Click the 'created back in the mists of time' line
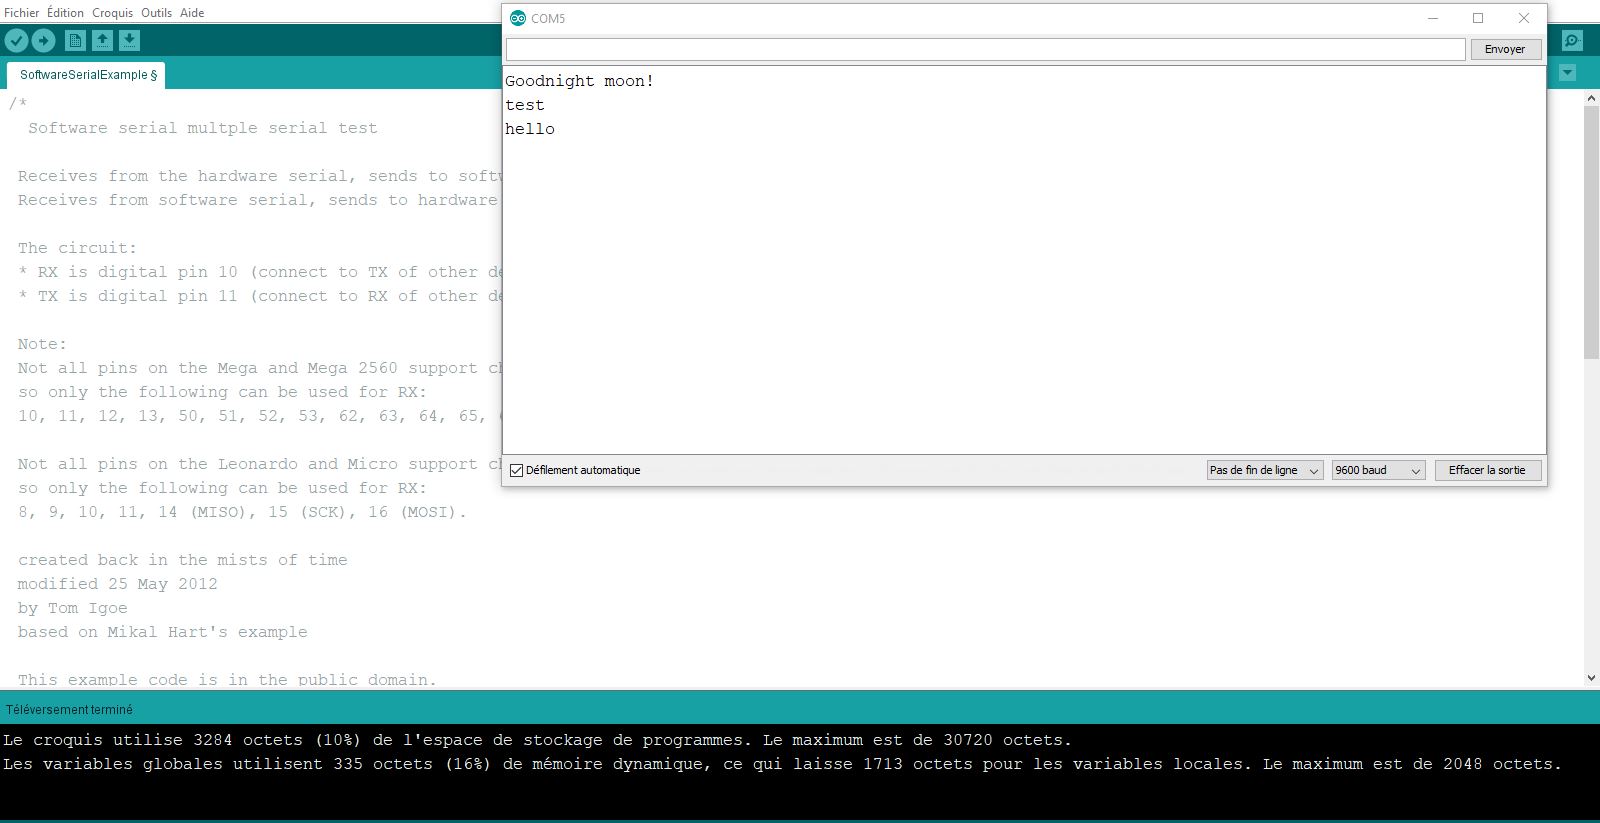The width and height of the screenshot is (1600, 823). click(183, 560)
